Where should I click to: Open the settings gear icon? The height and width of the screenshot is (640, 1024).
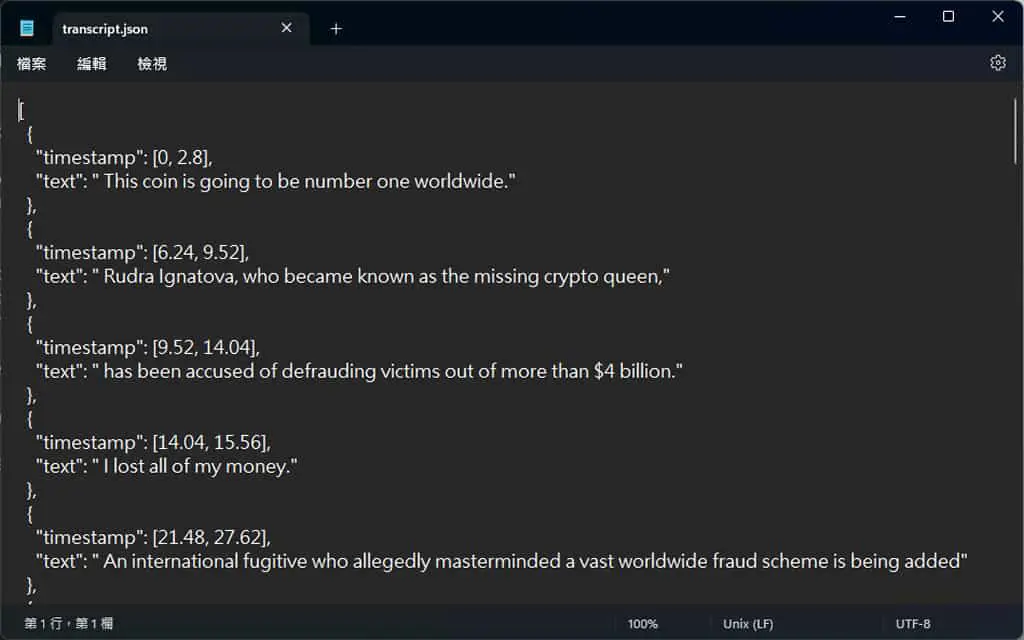[x=997, y=63]
